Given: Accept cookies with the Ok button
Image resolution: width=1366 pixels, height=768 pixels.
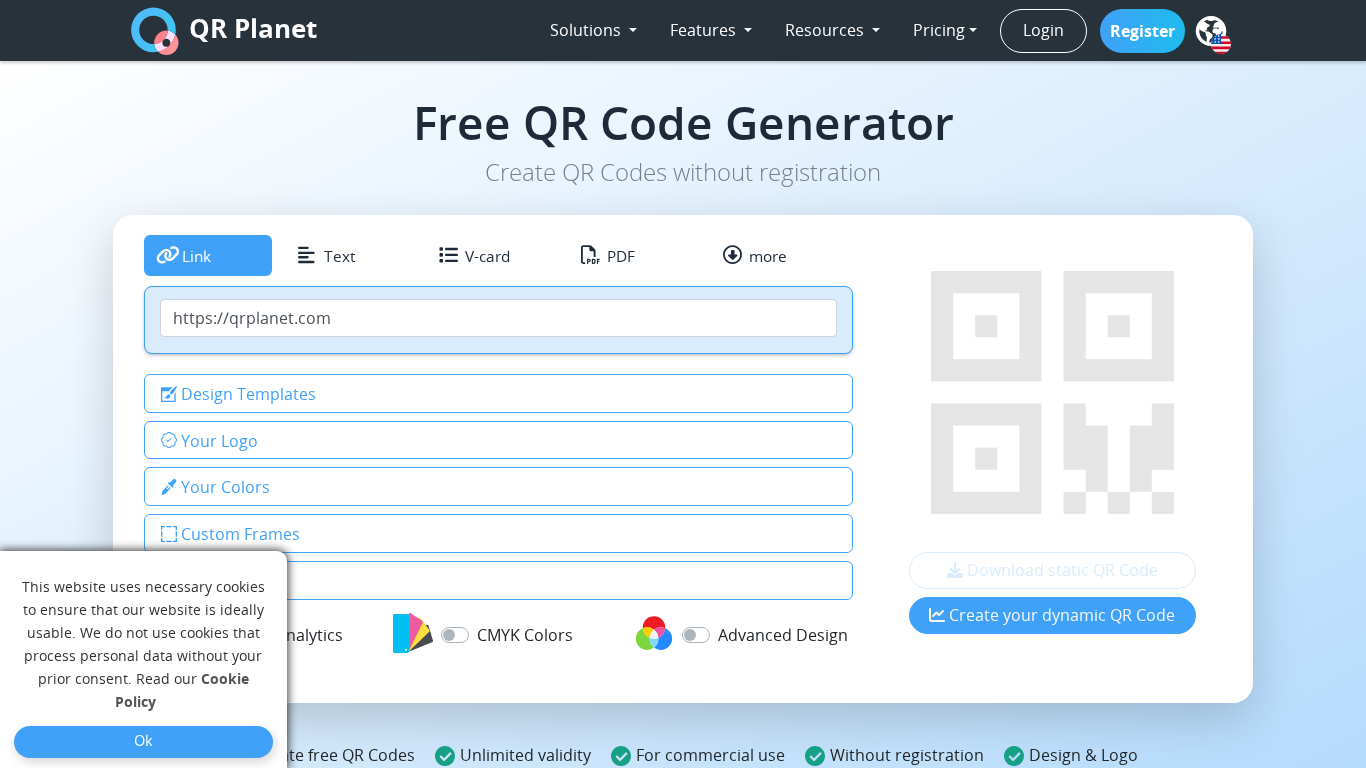Looking at the screenshot, I should pyautogui.click(x=143, y=741).
